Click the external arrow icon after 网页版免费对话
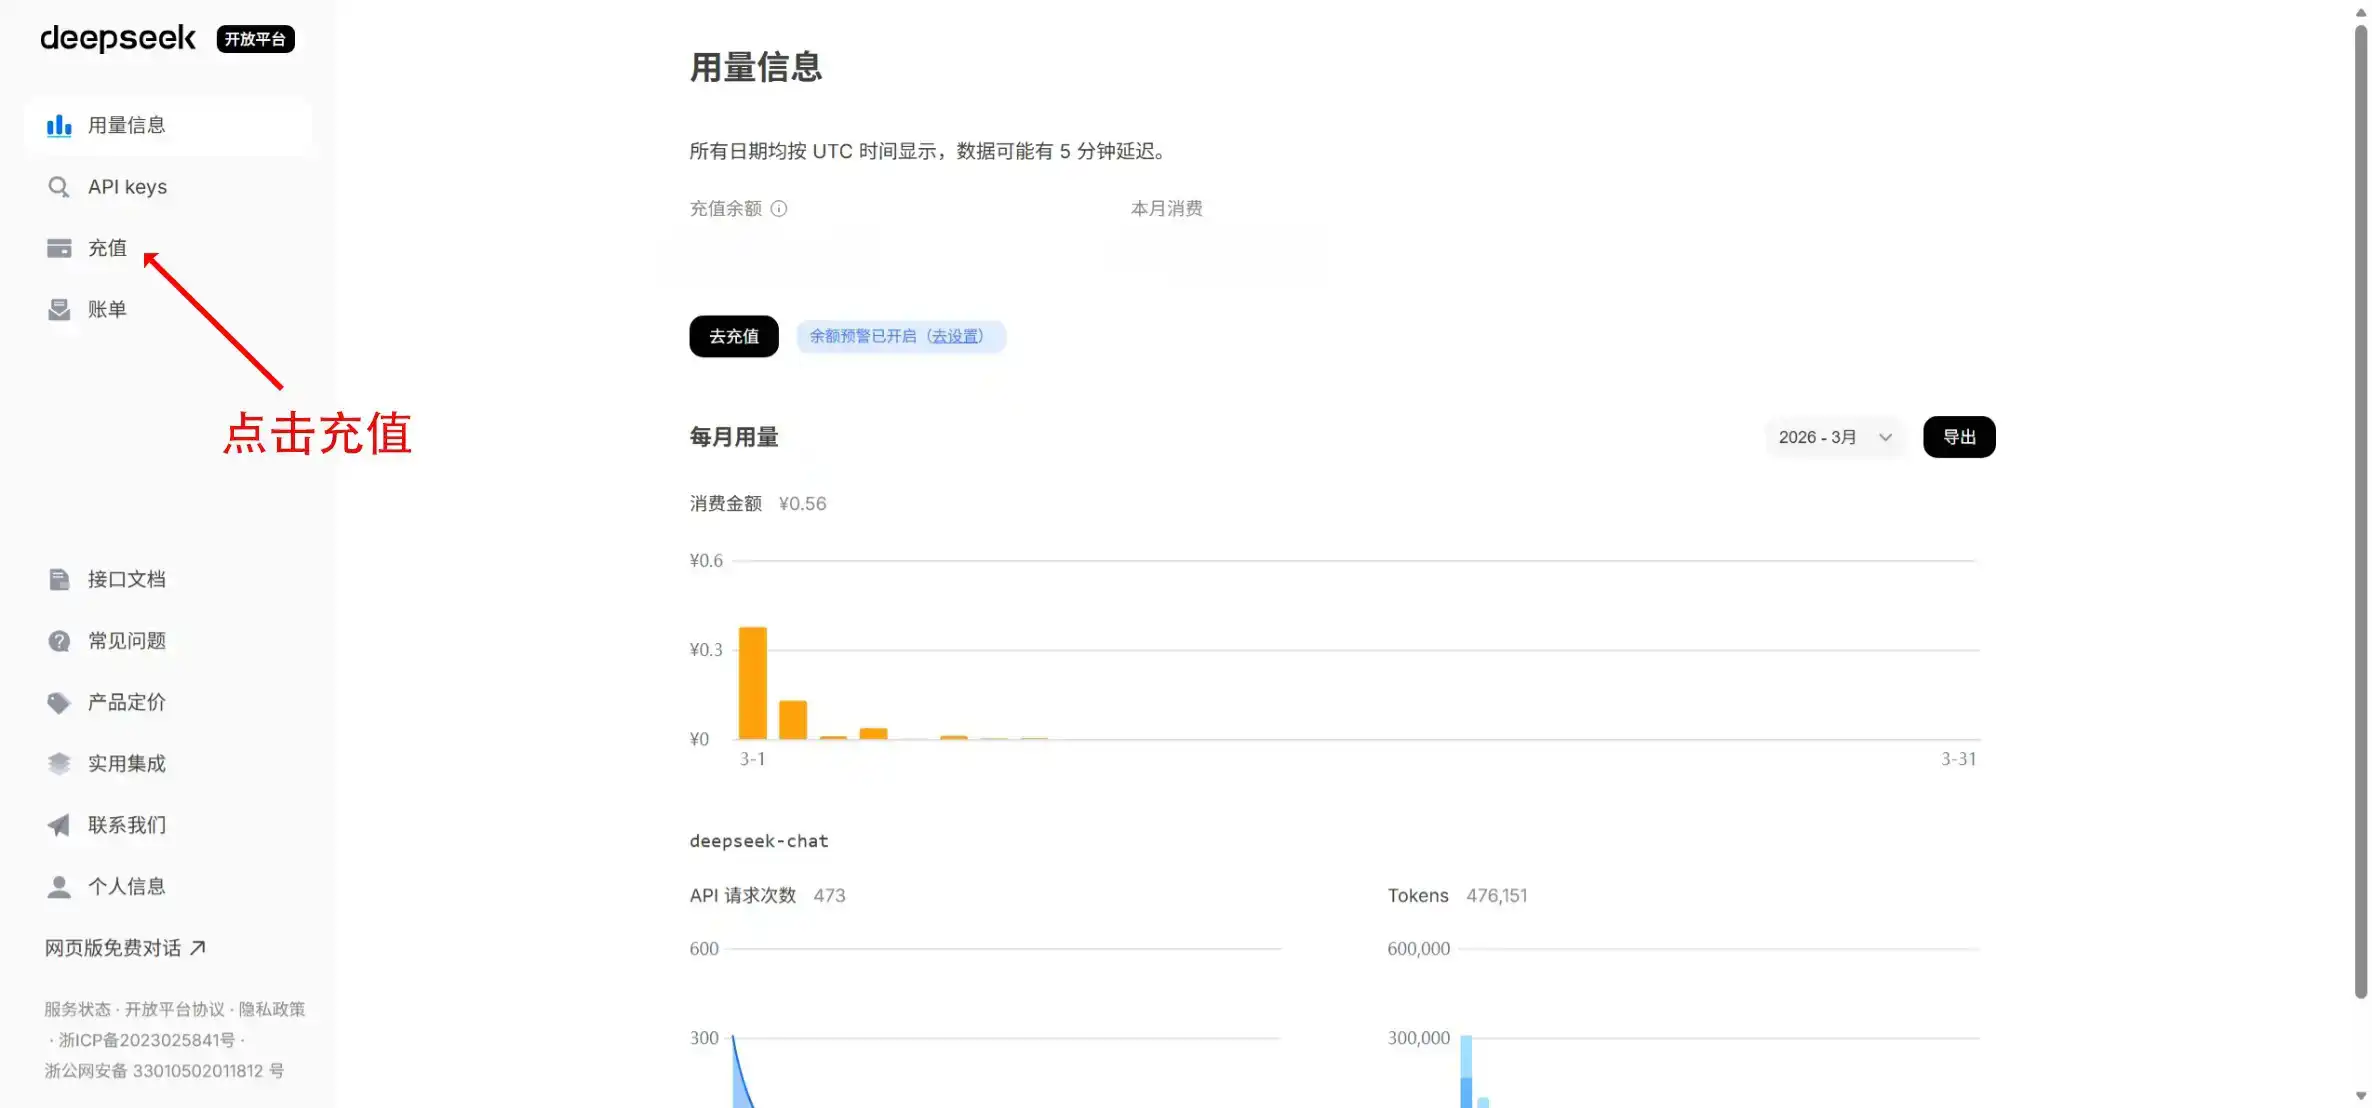Image resolution: width=2372 pixels, height=1108 pixels. [x=198, y=948]
